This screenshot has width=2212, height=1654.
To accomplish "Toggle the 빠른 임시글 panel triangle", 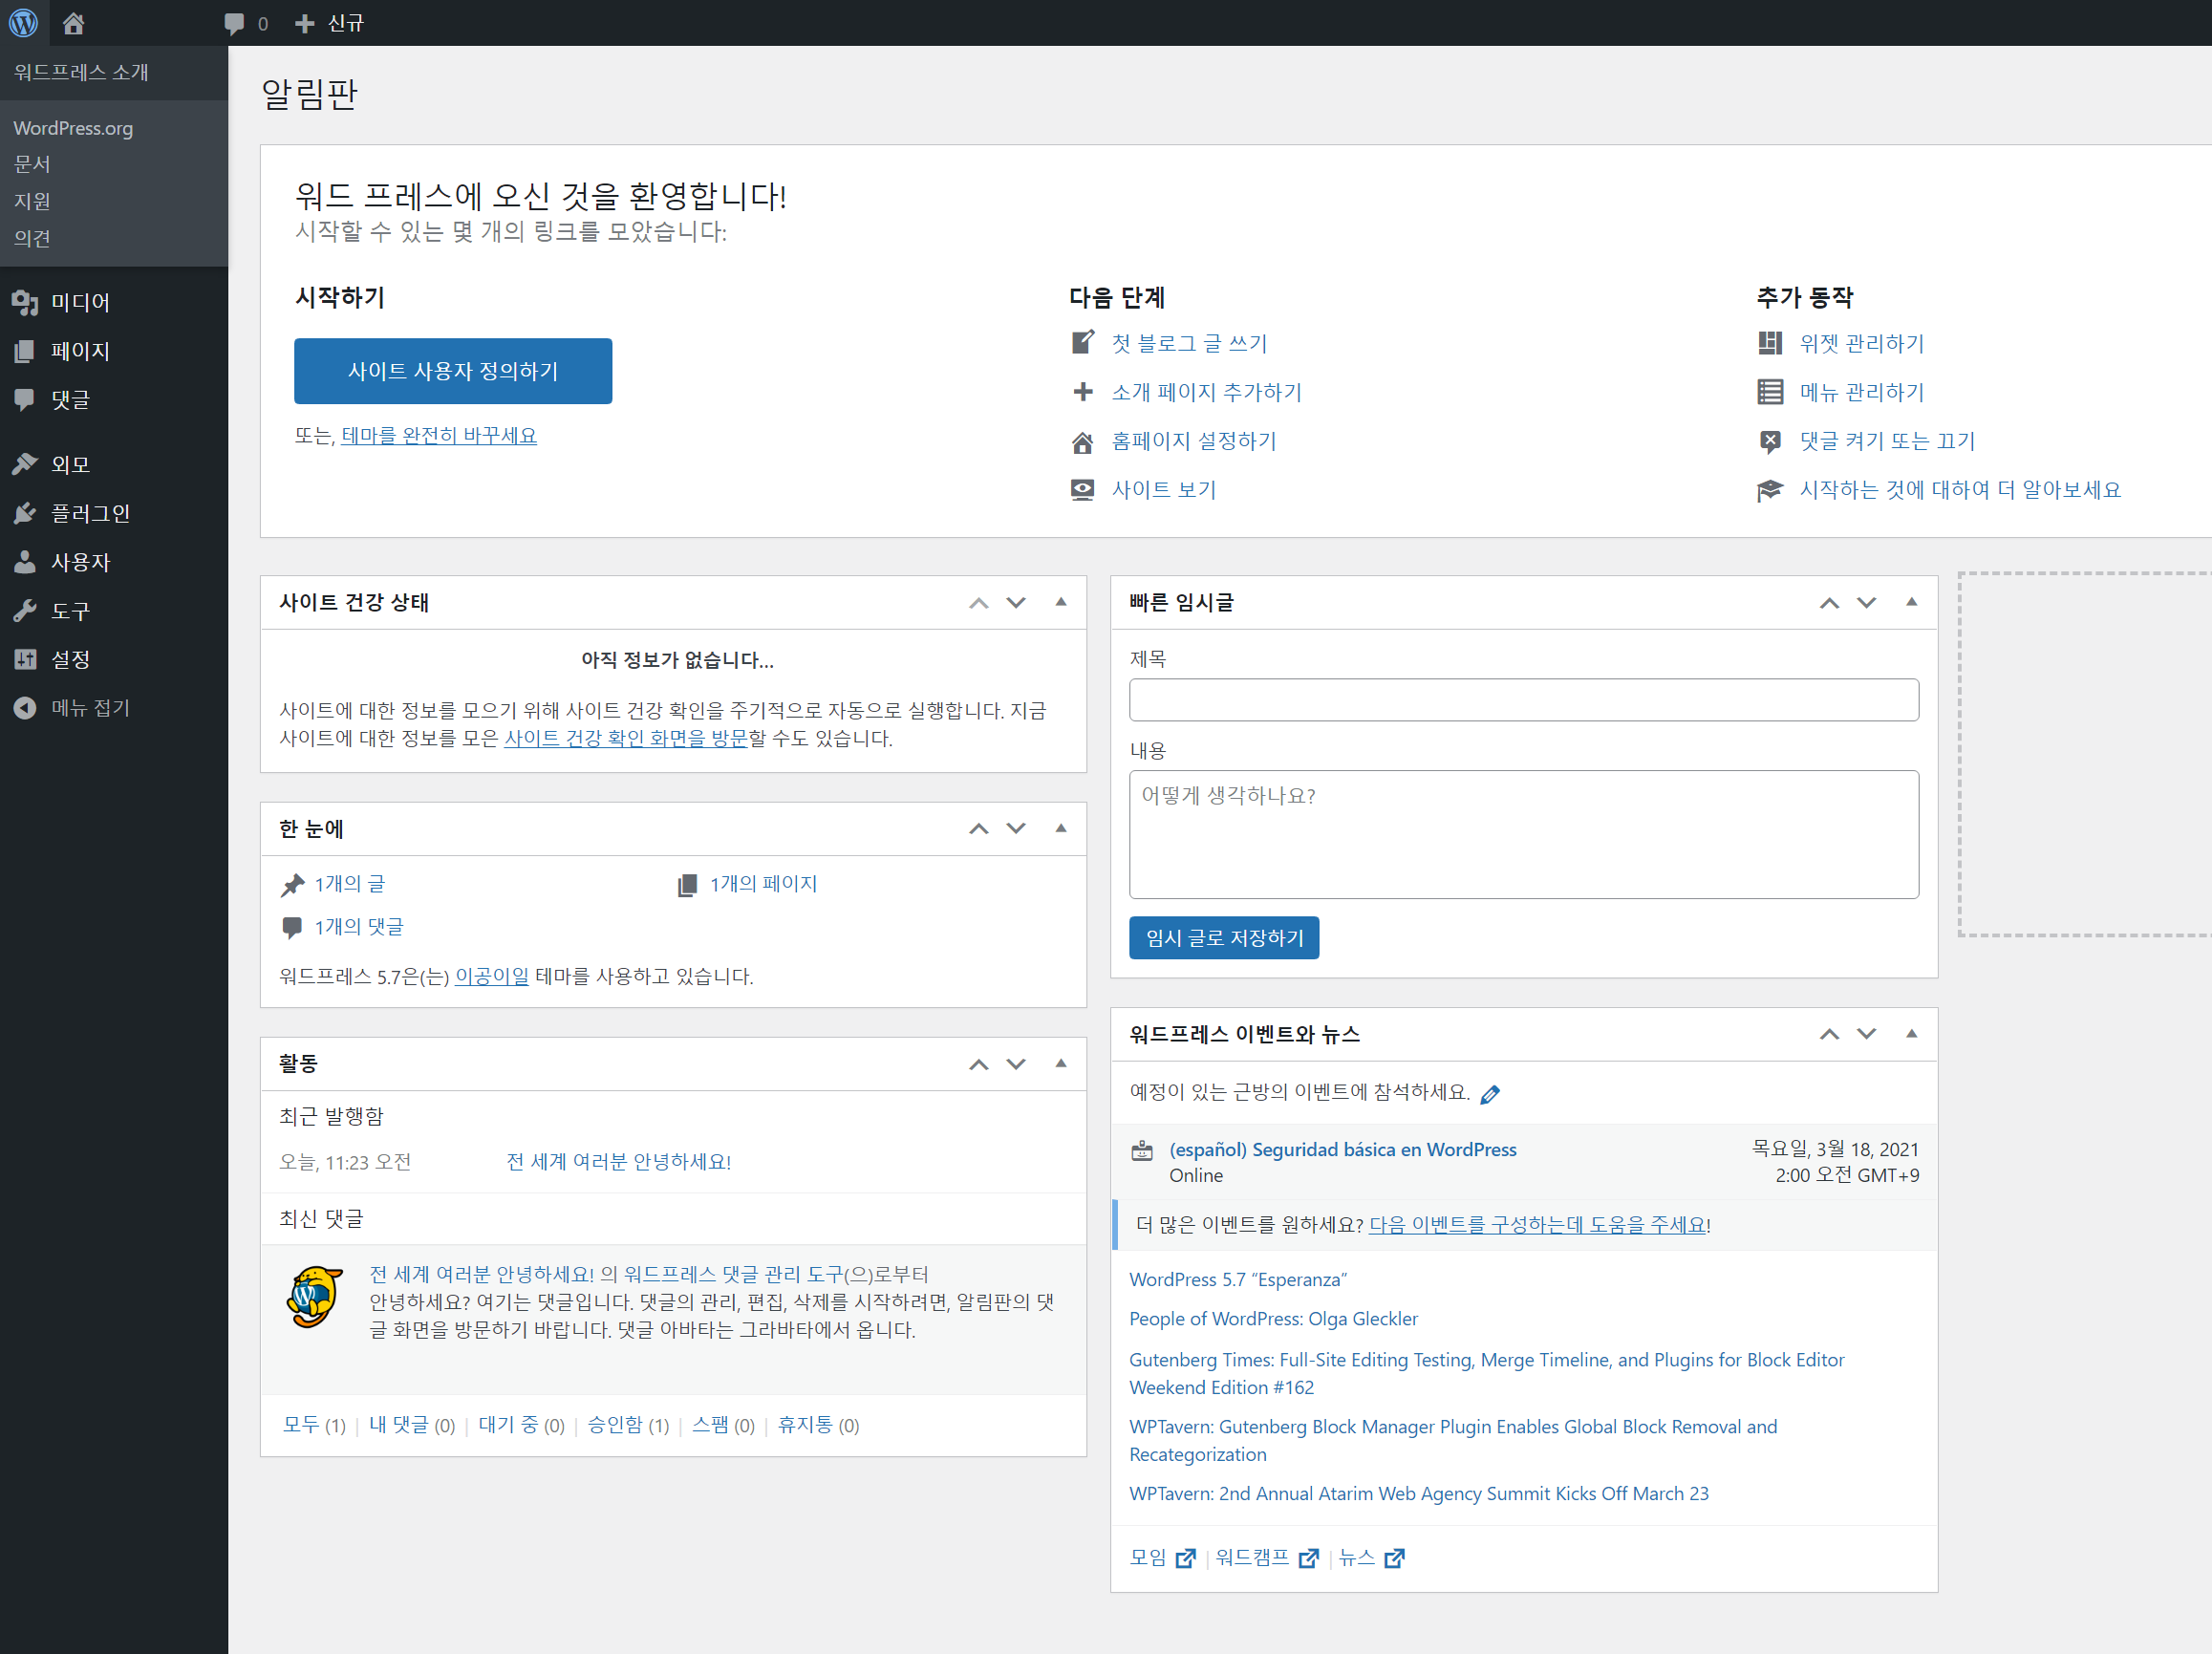I will tap(1911, 602).
